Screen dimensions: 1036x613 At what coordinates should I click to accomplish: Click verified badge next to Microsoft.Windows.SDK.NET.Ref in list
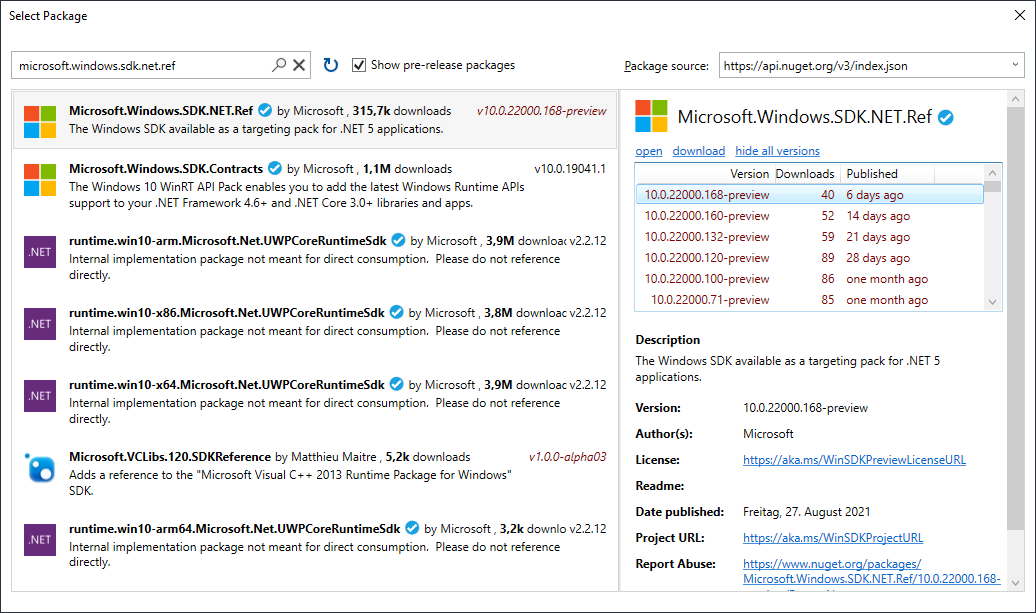(265, 110)
